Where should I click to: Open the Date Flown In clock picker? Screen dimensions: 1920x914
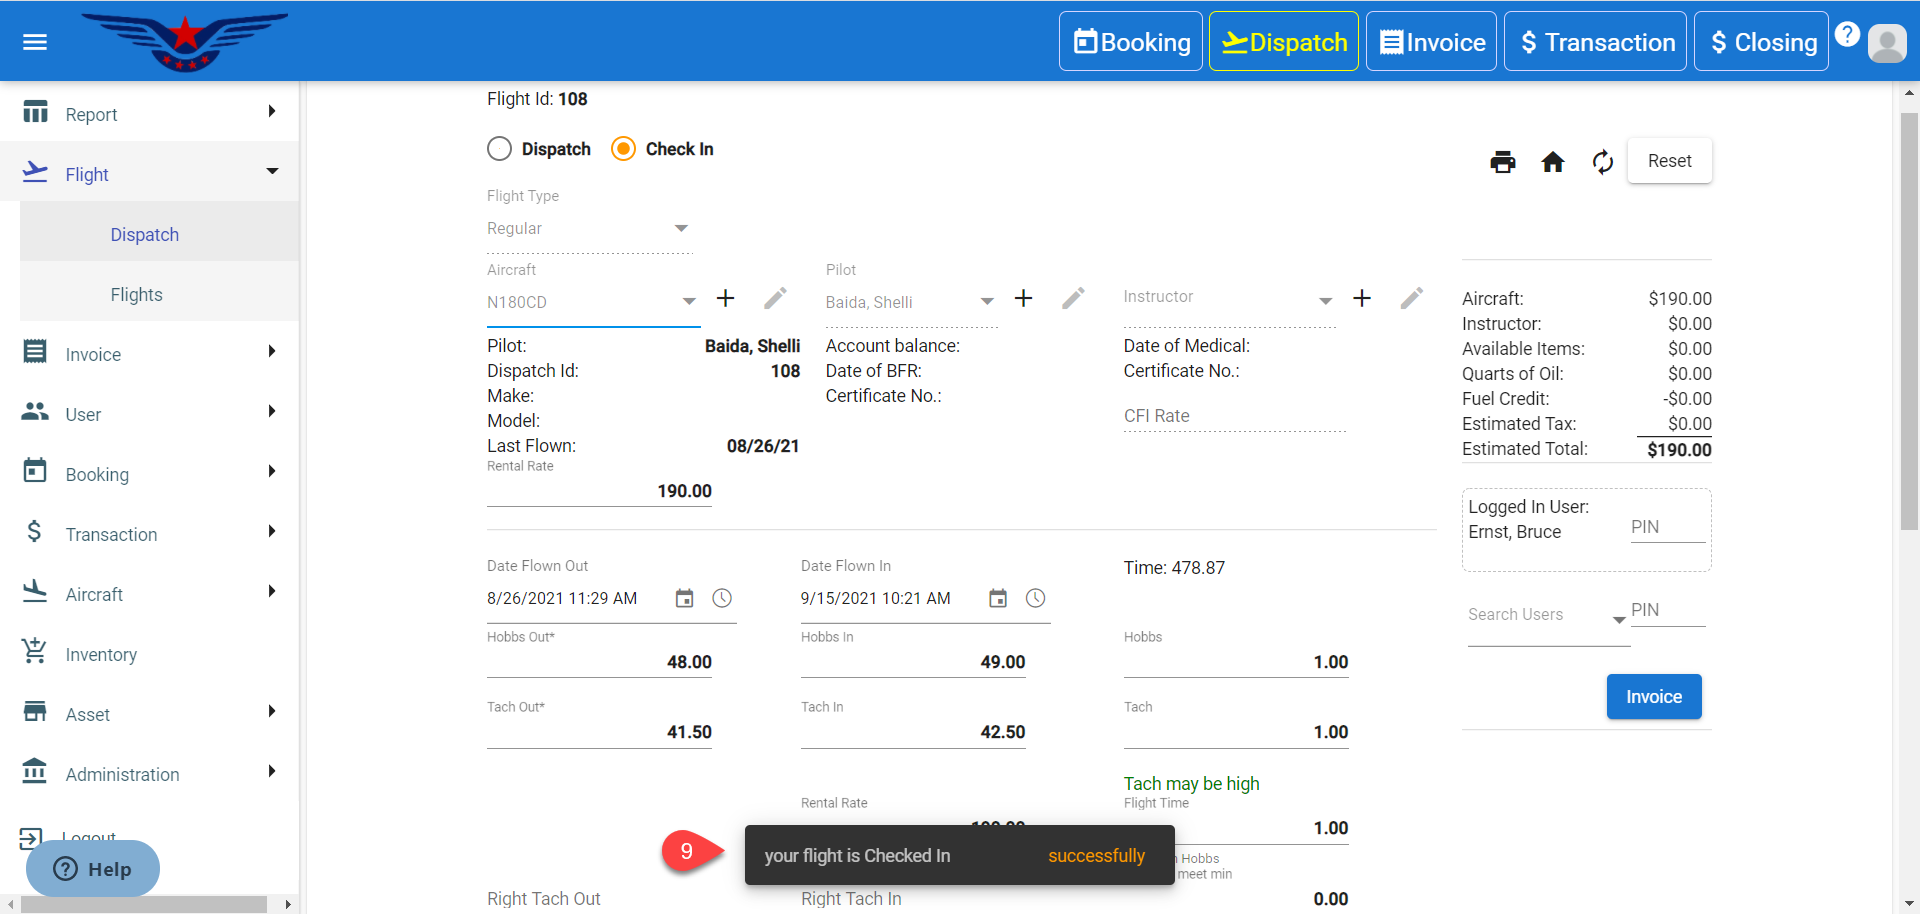tap(1035, 598)
